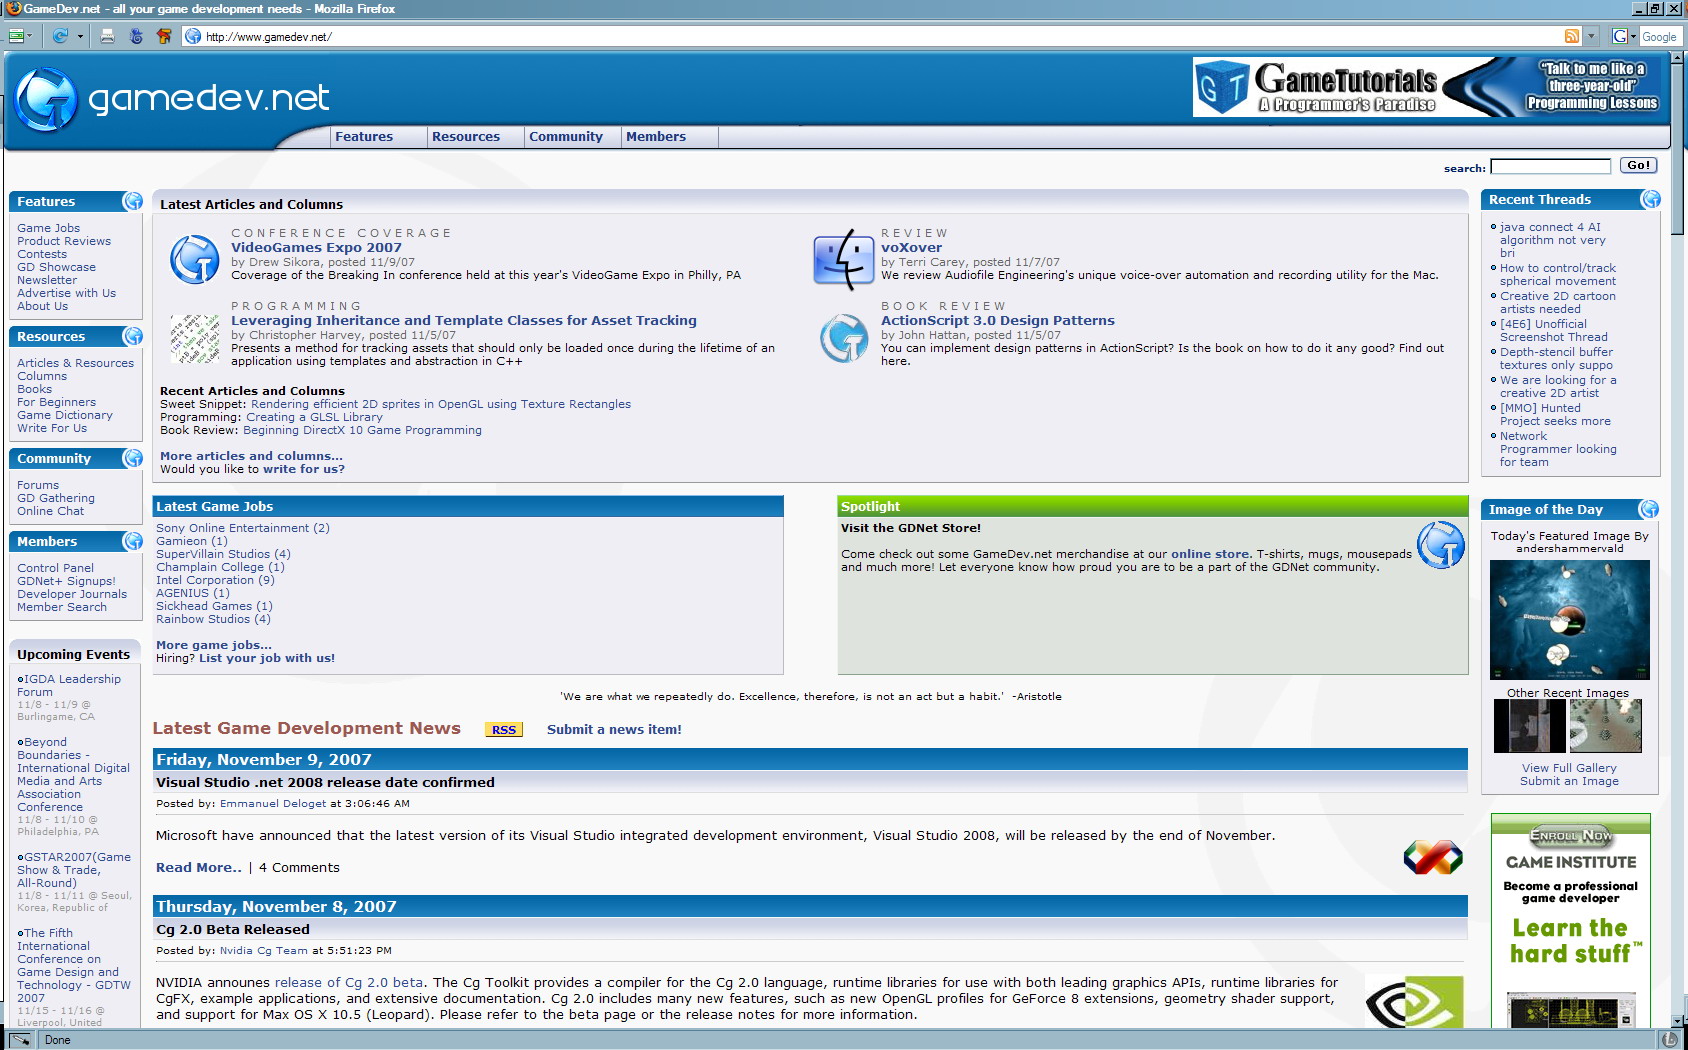Click the orange arrow toolbar icon
The height and width of the screenshot is (1050, 1688).
tap(164, 36)
